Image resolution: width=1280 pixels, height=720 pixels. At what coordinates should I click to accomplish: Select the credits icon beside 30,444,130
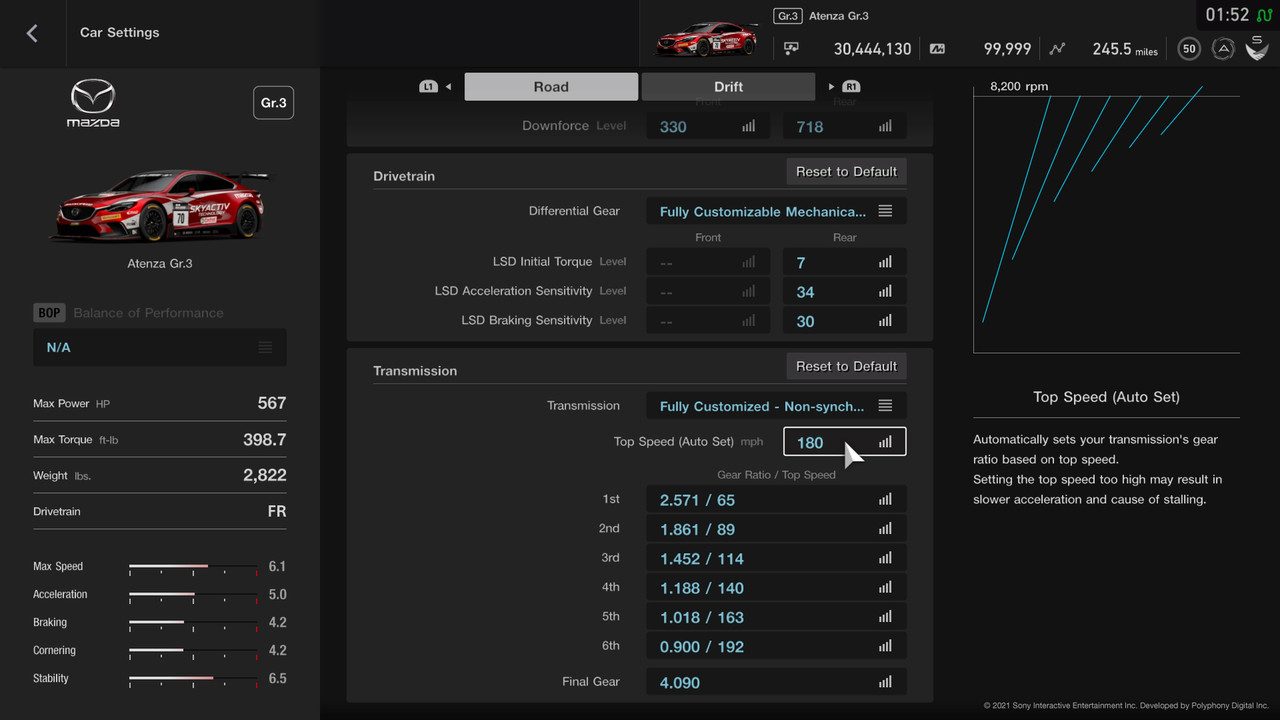point(791,48)
